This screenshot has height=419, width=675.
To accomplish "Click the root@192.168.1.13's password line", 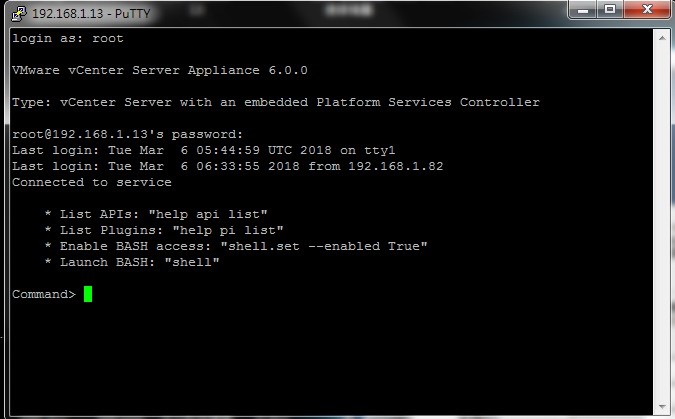I will click(x=127, y=134).
